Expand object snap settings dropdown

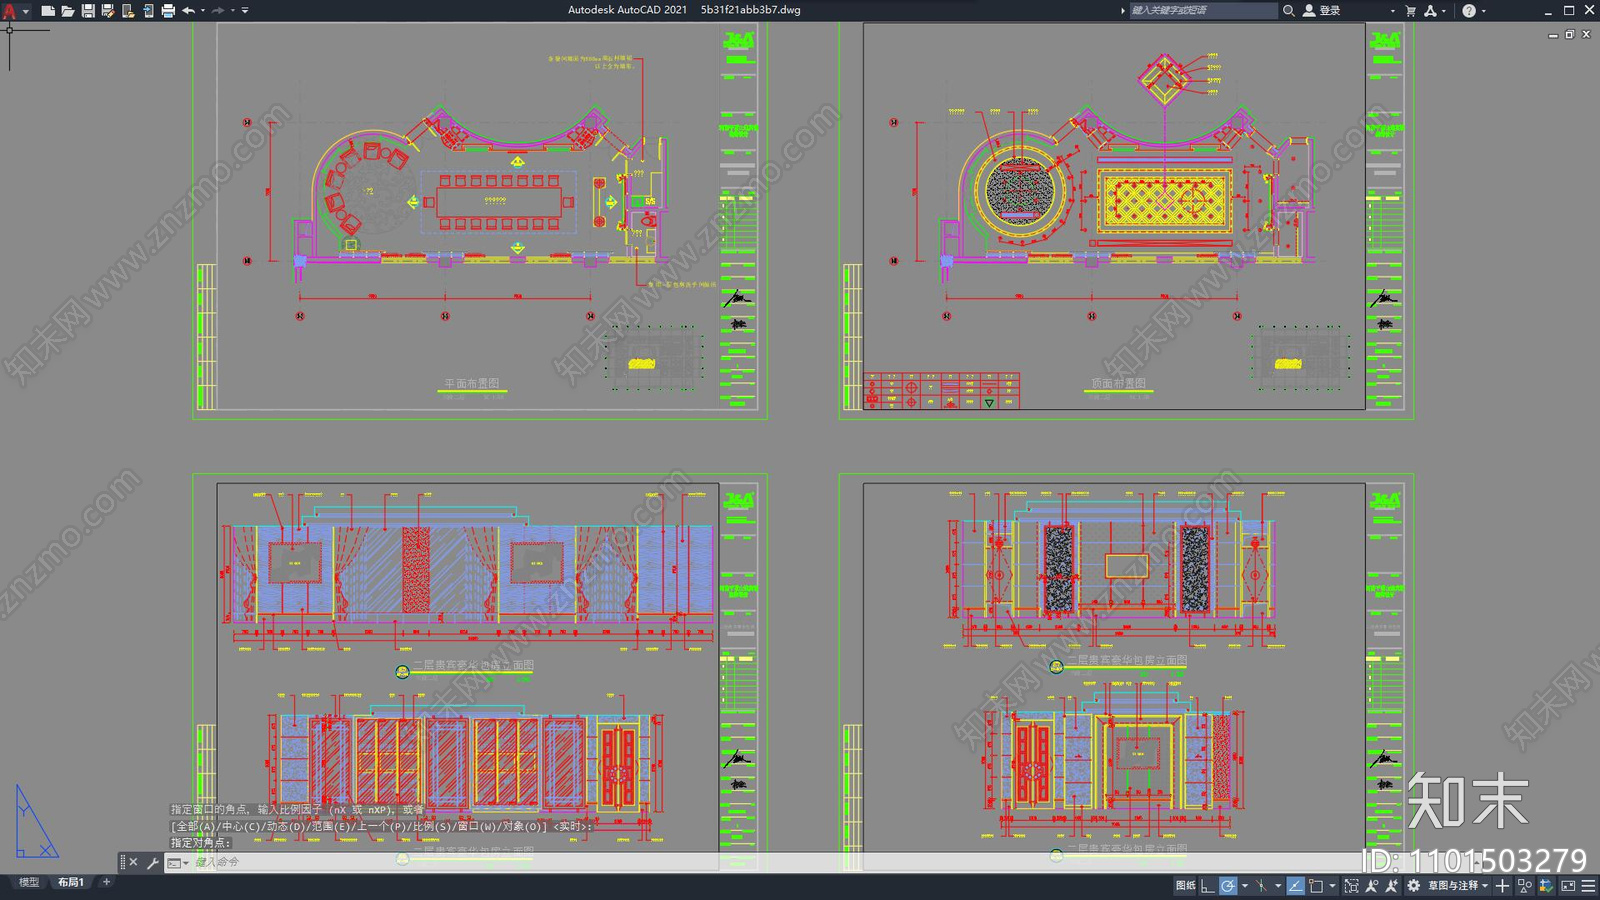(x=1332, y=885)
